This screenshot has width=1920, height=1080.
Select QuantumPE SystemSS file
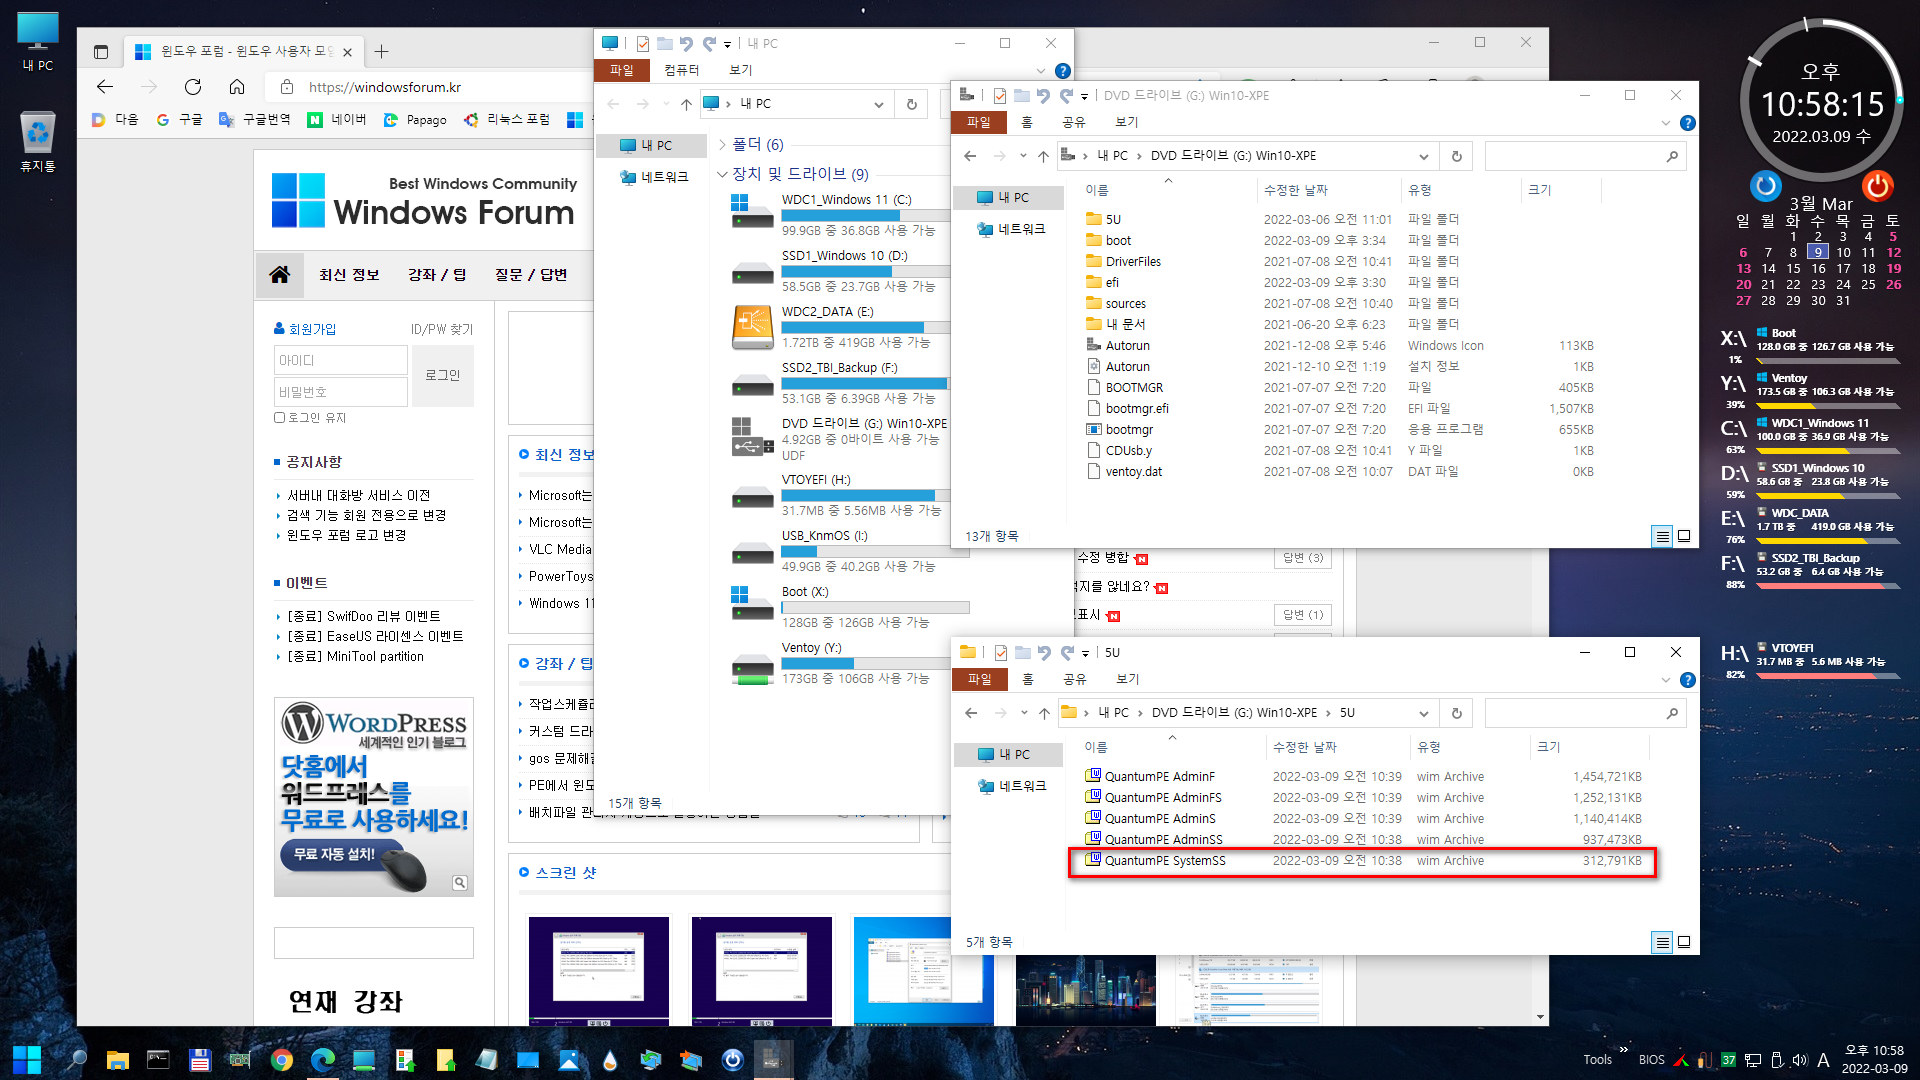(1362, 861)
